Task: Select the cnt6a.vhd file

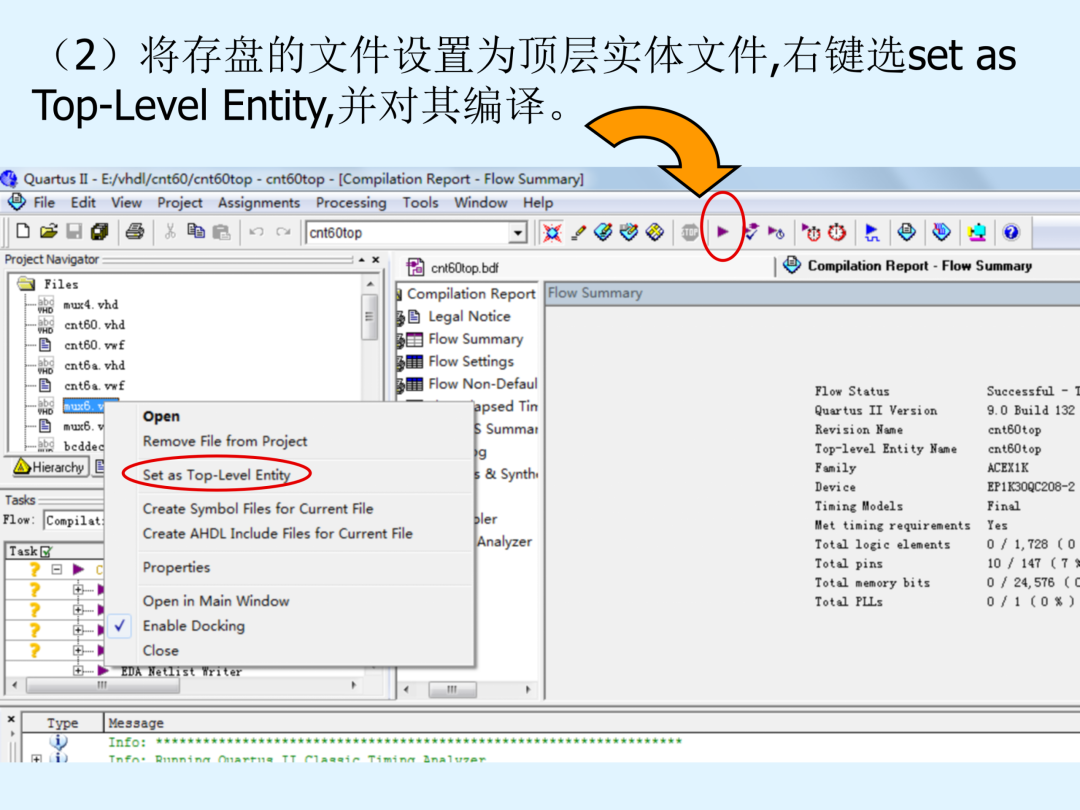Action: click(94, 365)
